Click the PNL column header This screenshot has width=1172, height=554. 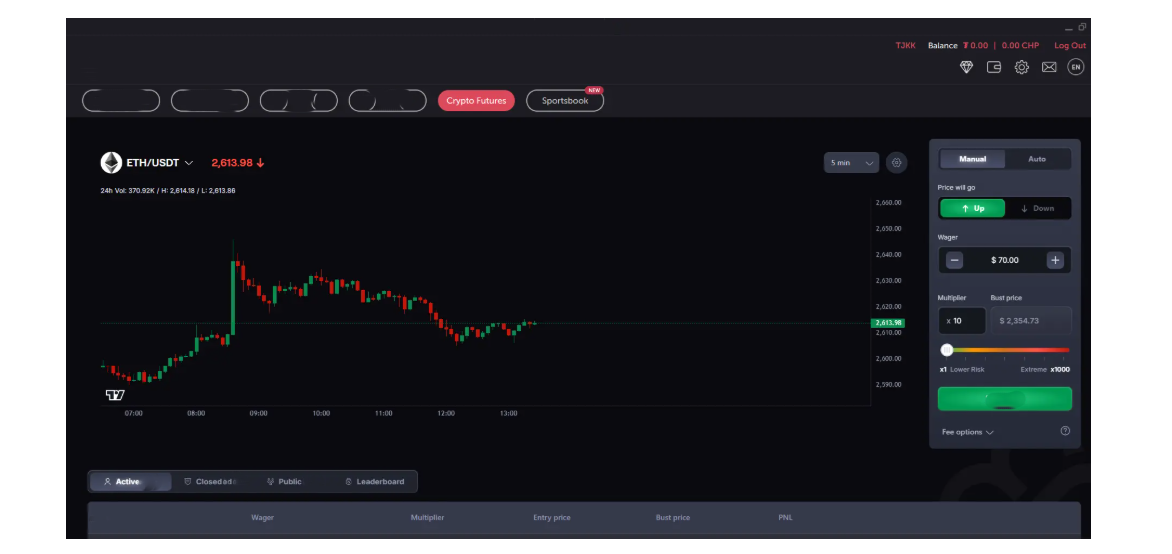(785, 517)
